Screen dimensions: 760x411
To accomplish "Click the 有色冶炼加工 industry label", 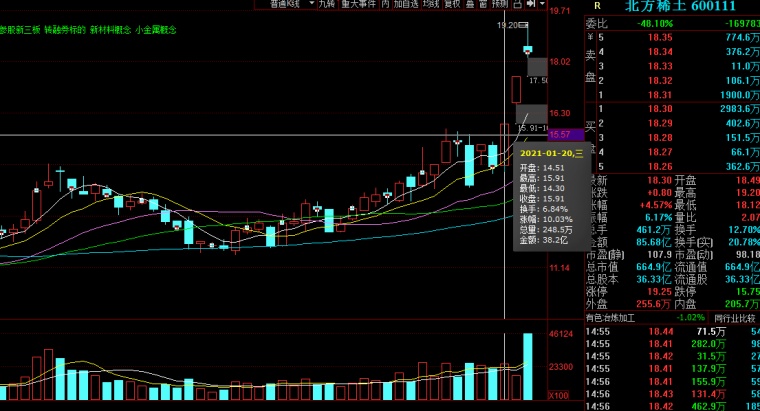I will [613, 318].
